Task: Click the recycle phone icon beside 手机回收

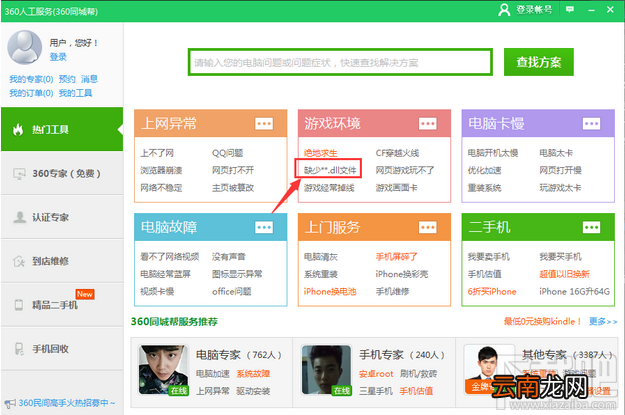Action: tap(19, 349)
